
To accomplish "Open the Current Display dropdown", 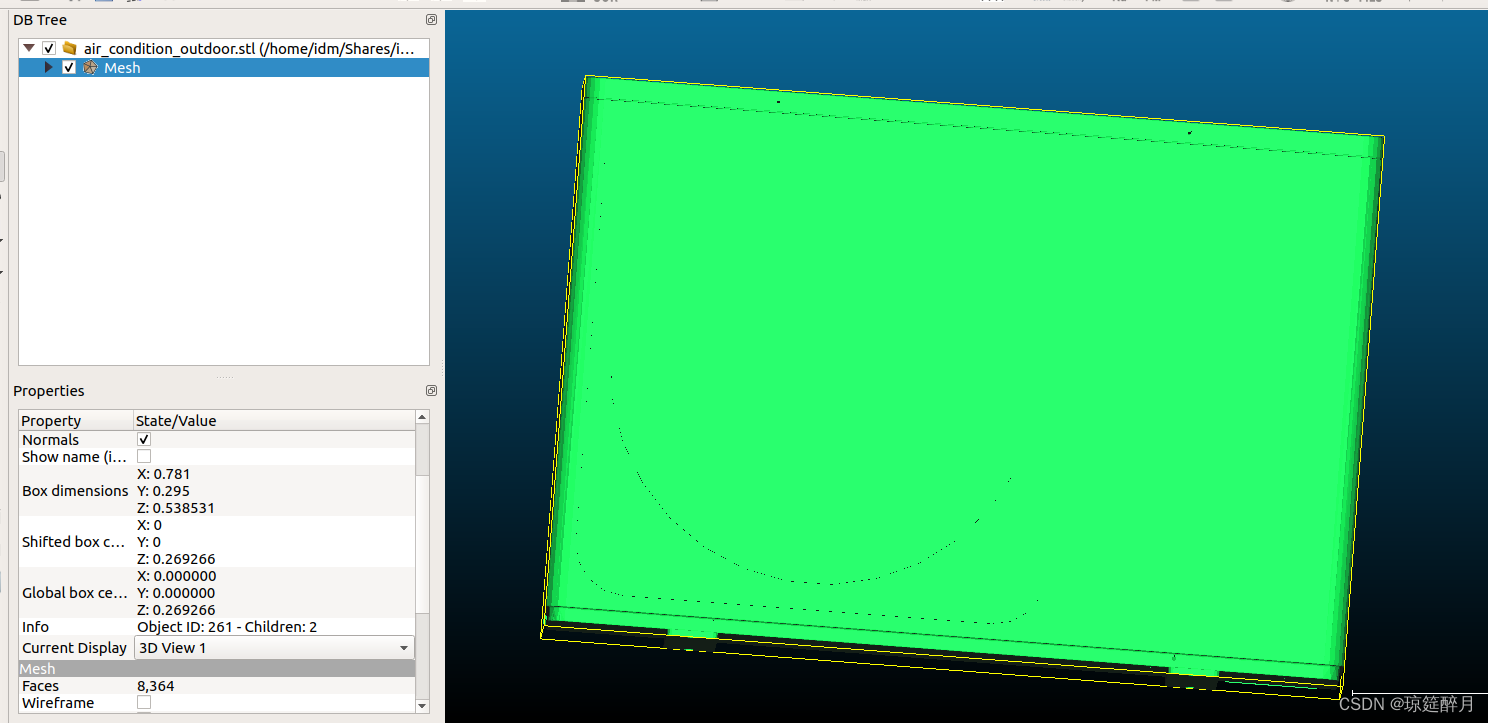I will coord(275,648).
